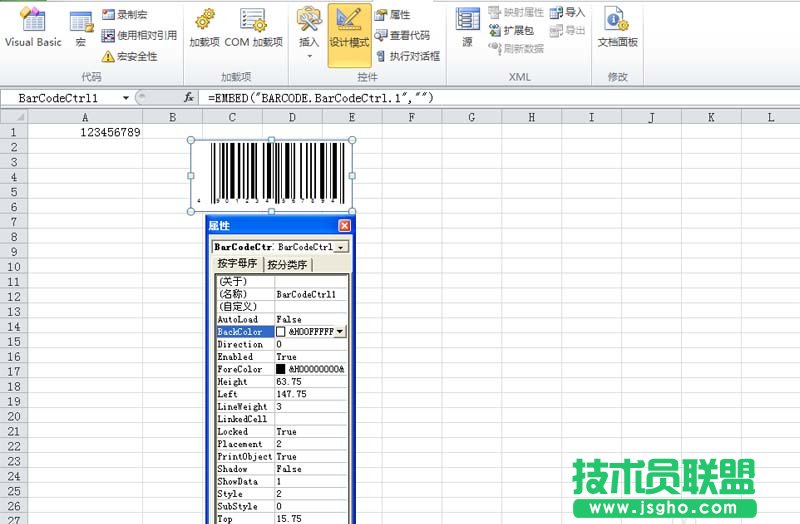The image size is (800, 524).
Task: Open object selector dropdown BarCodeCtrl1
Action: tap(340, 247)
